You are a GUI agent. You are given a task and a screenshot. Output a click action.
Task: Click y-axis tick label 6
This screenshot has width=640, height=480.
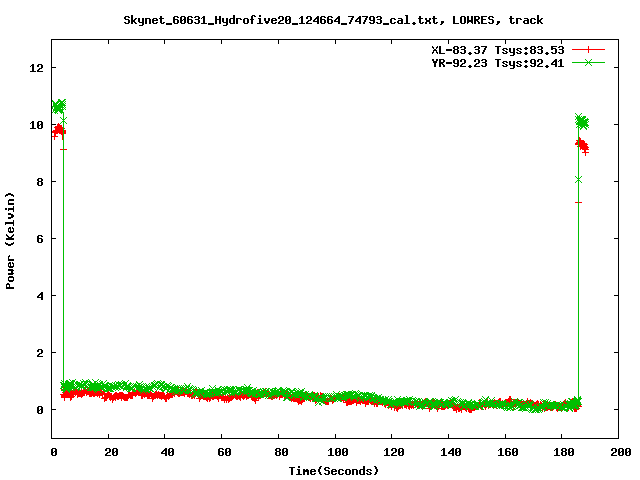tap(40, 239)
